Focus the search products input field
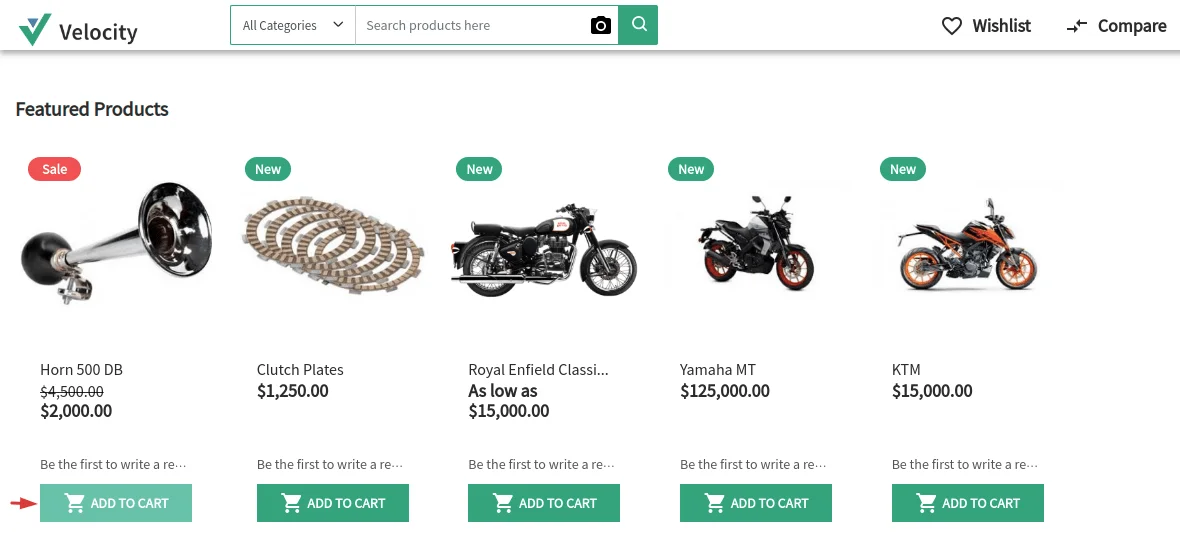This screenshot has width=1180, height=553. click(x=470, y=25)
